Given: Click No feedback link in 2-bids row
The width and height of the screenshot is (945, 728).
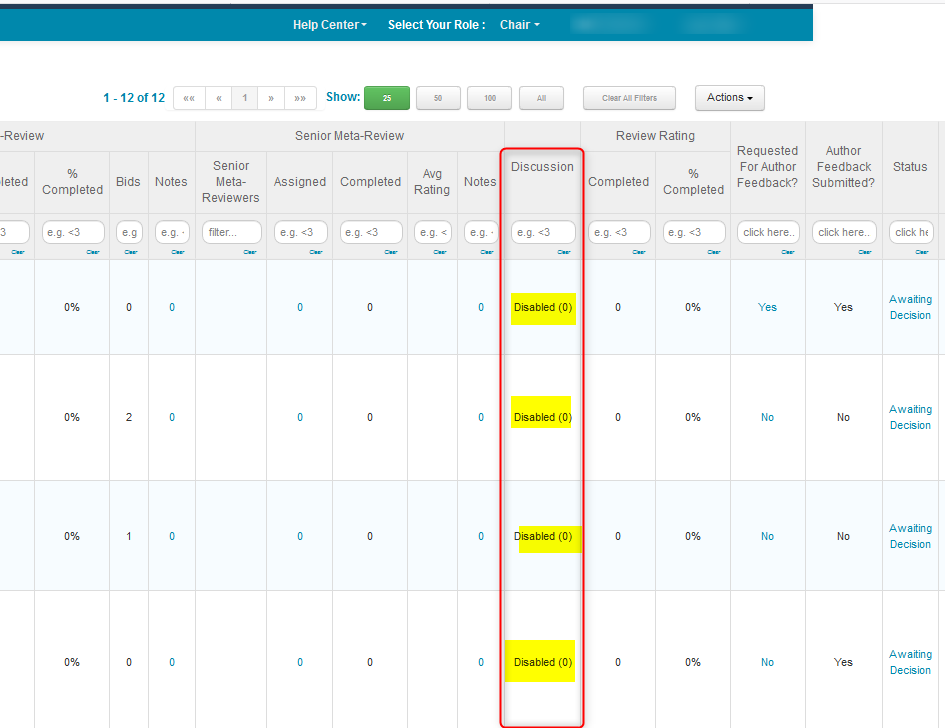Looking at the screenshot, I should [x=767, y=417].
